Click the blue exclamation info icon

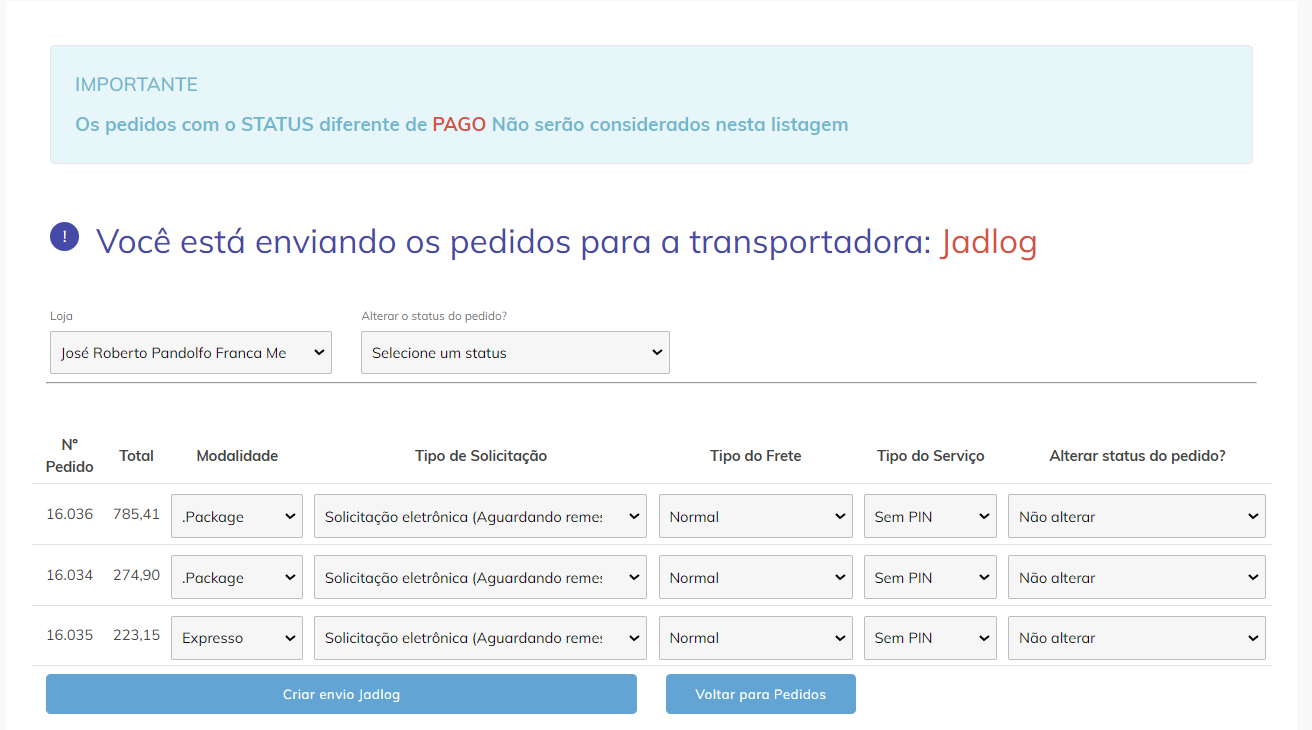click(x=64, y=237)
